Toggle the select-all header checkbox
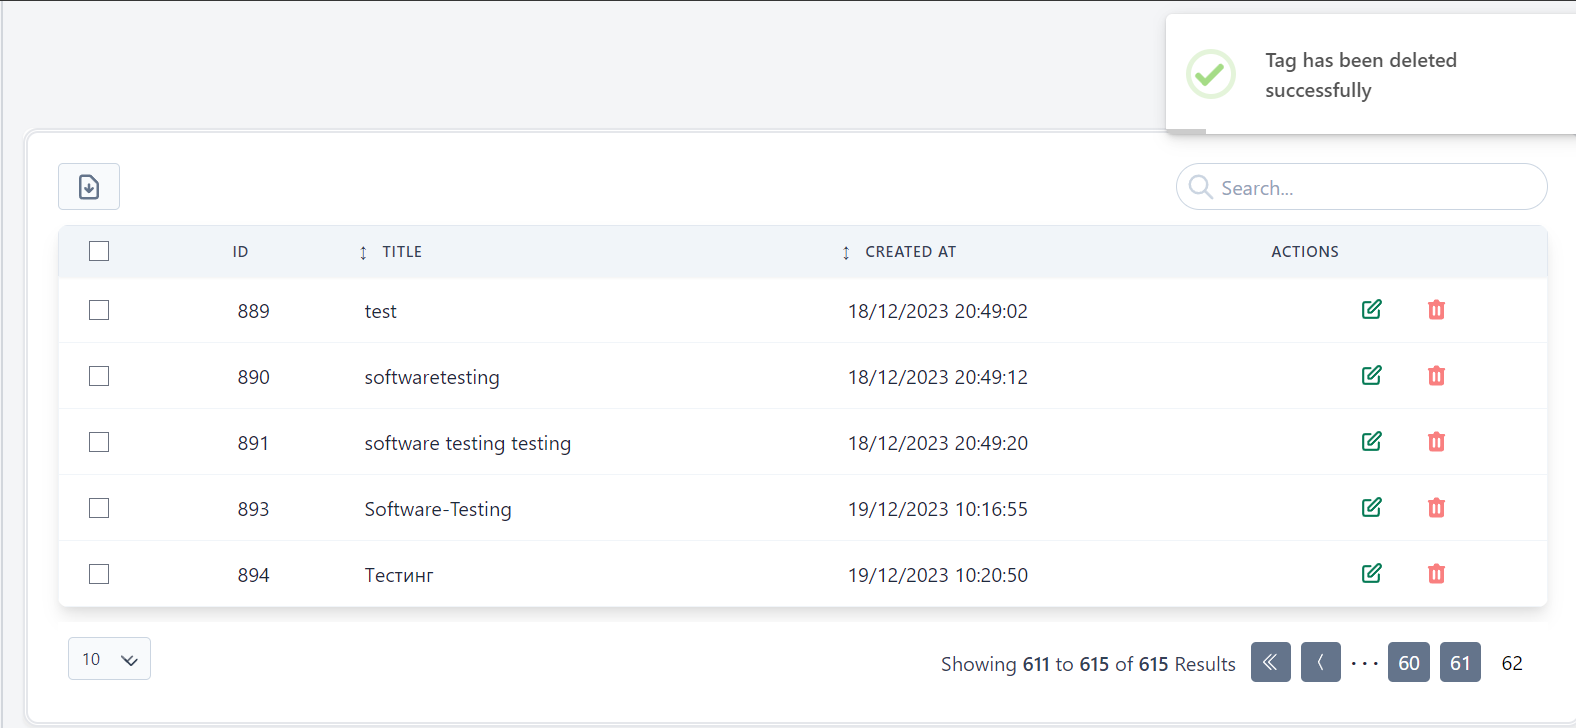This screenshot has width=1576, height=728. click(99, 251)
